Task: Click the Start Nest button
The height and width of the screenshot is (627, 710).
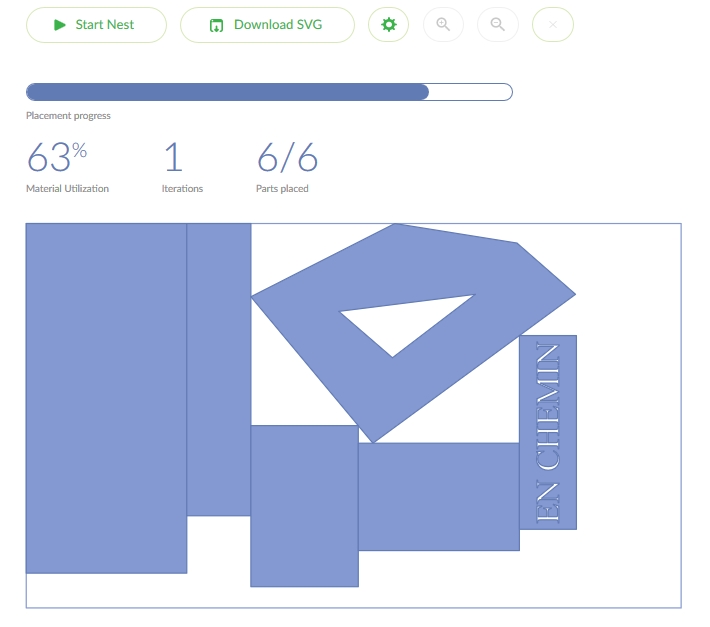Action: click(96, 25)
